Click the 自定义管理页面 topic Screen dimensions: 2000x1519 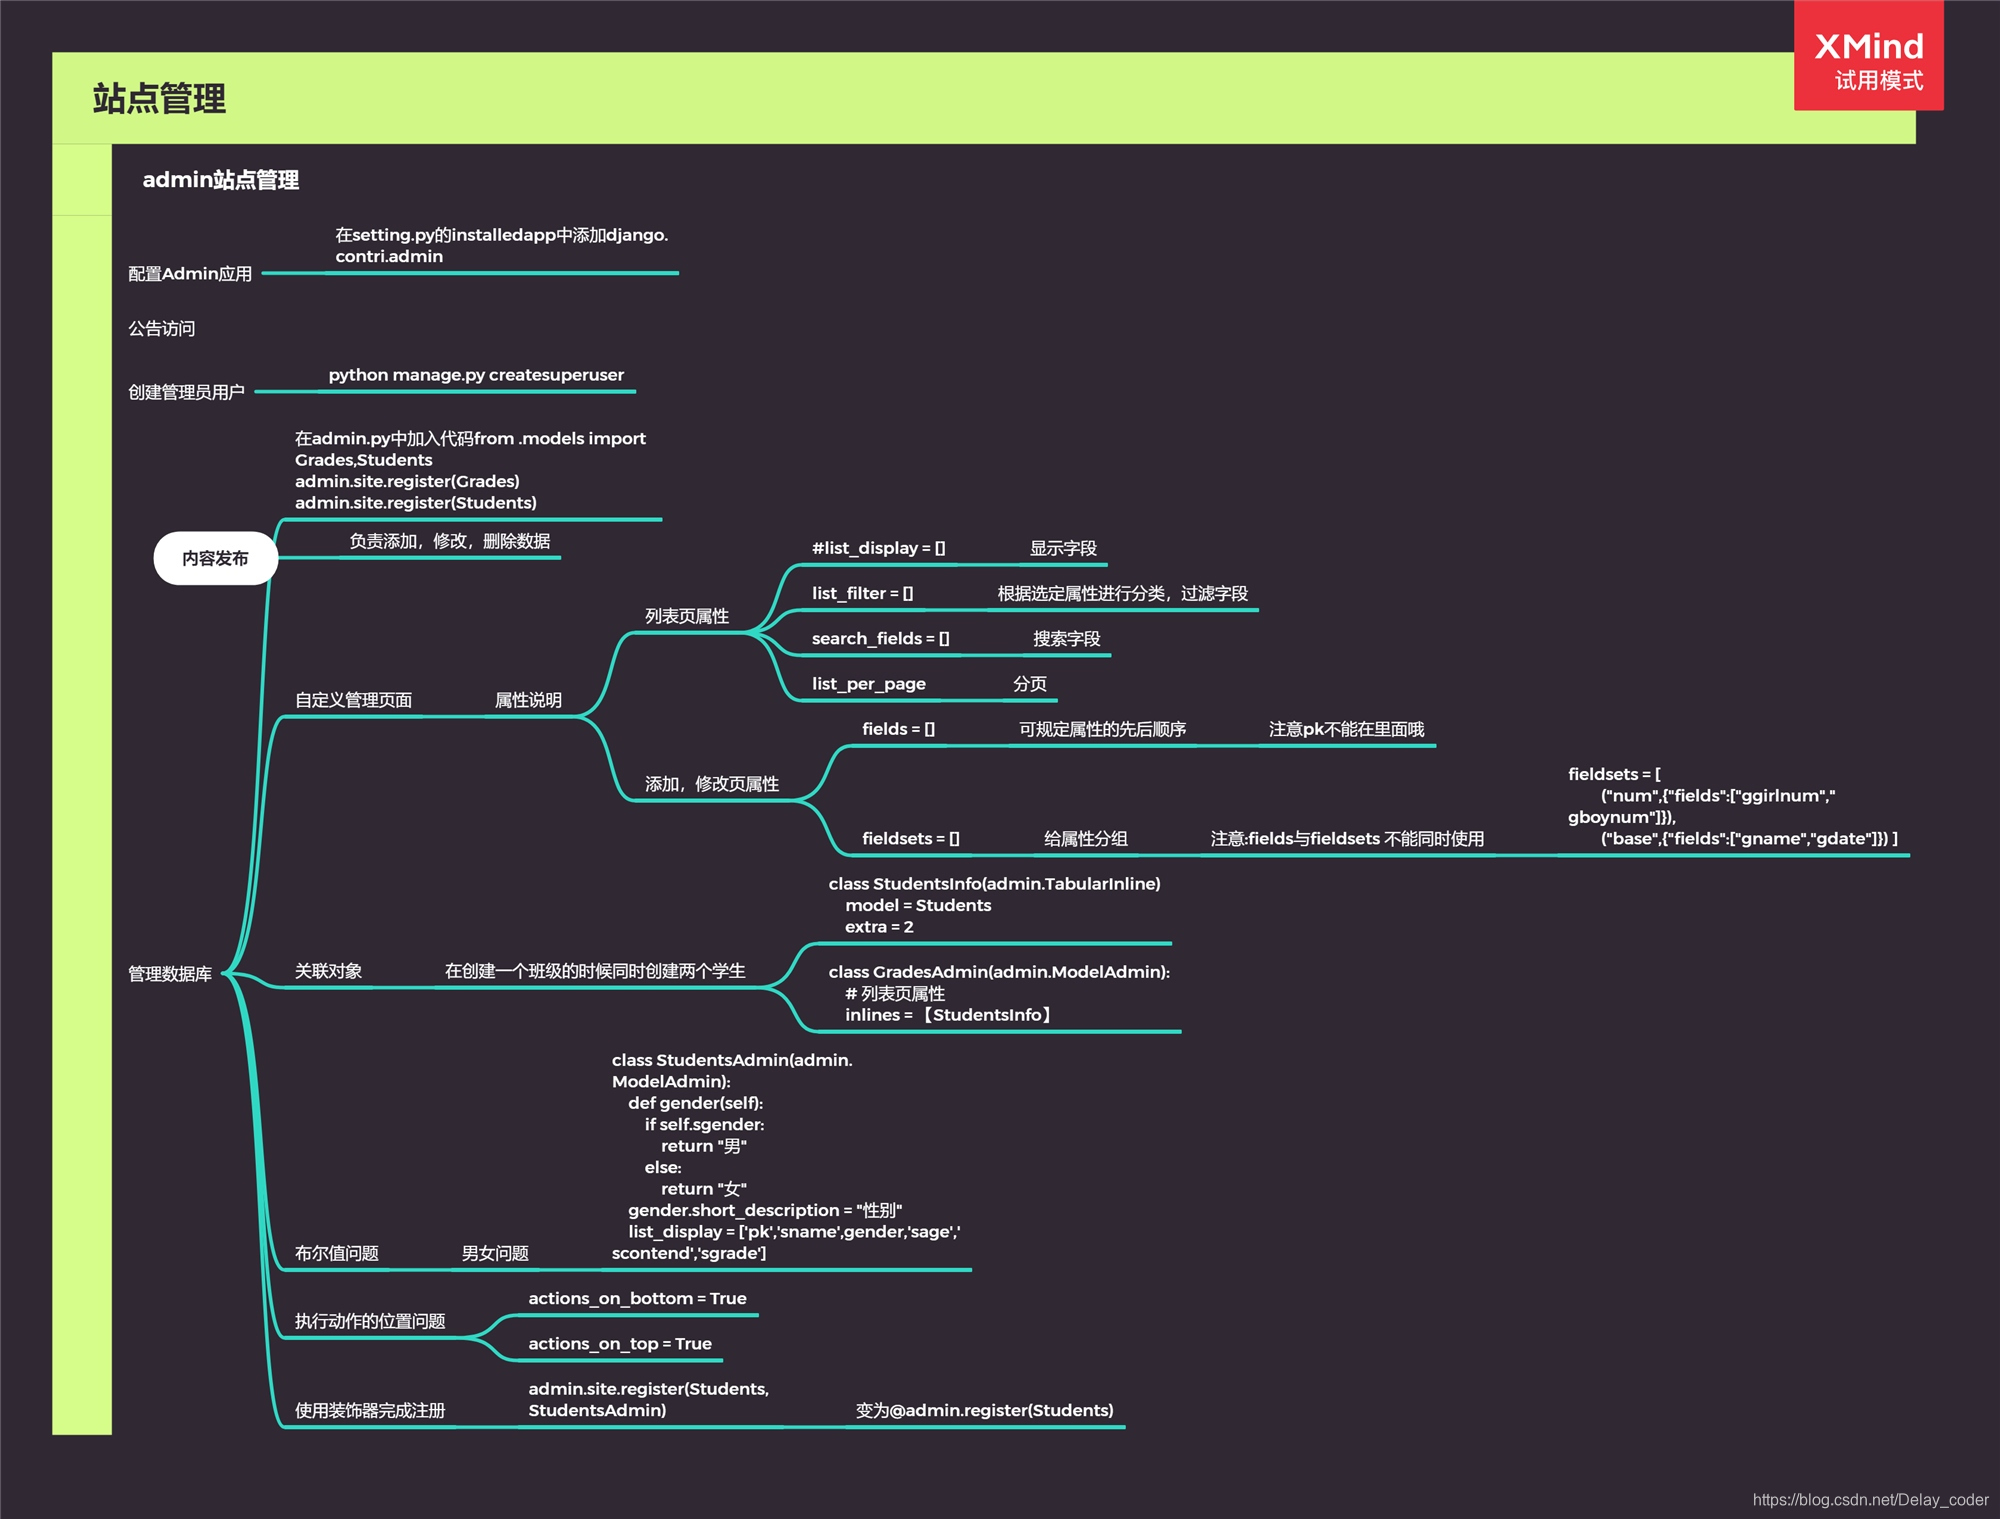tap(353, 700)
